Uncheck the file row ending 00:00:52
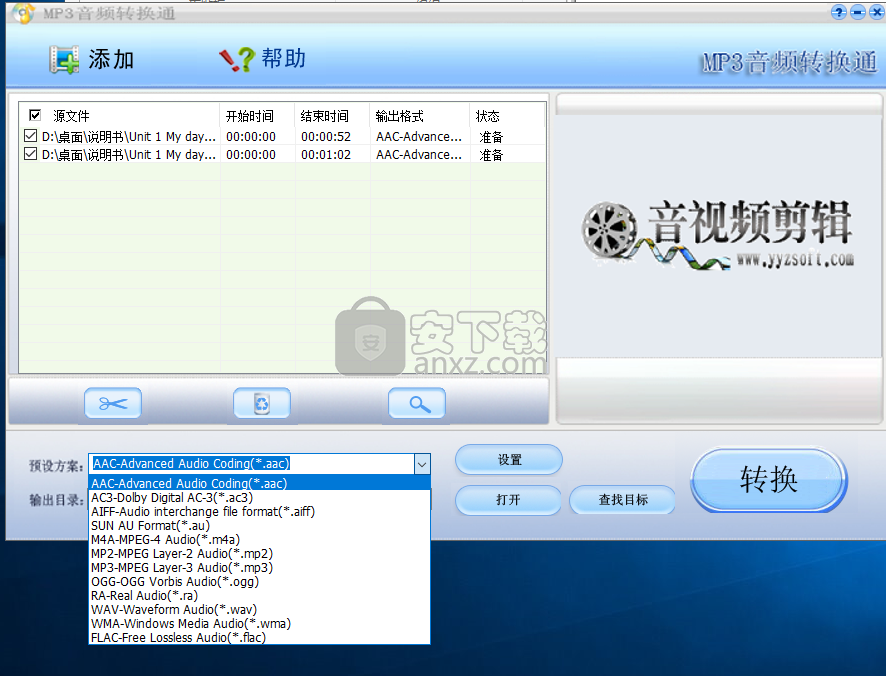Image resolution: width=886 pixels, height=676 pixels. tap(31, 136)
